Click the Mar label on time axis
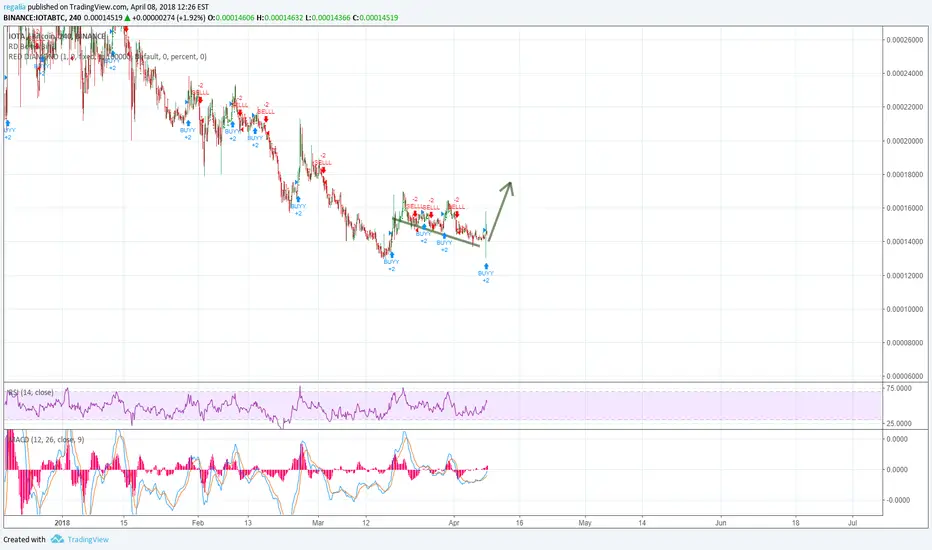 coord(318,523)
